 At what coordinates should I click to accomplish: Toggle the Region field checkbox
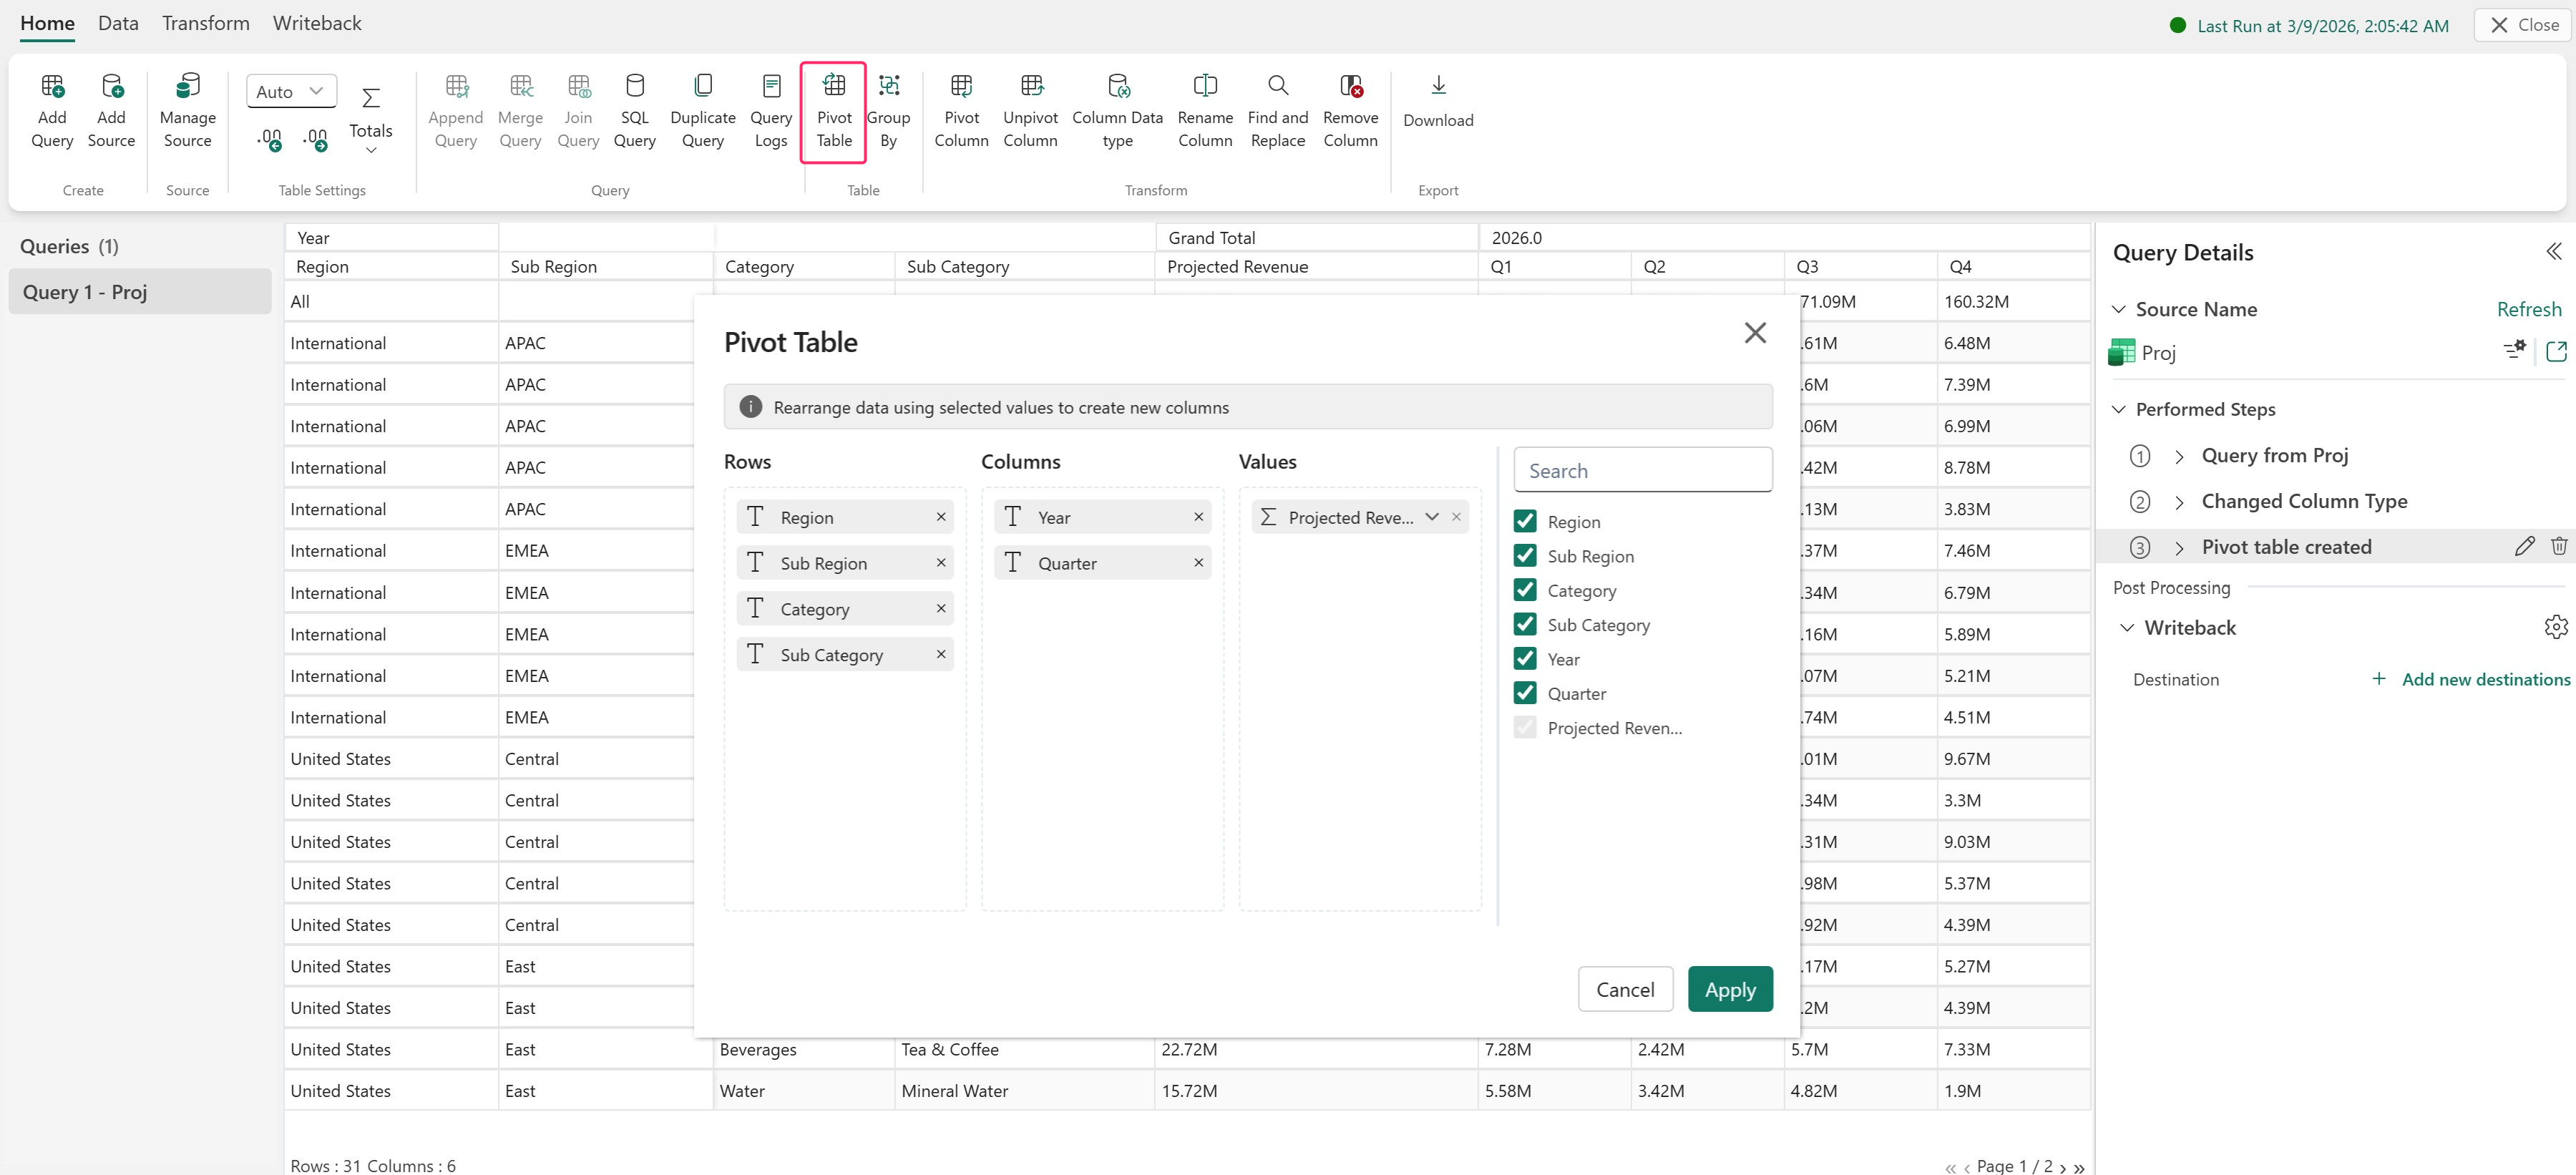1524,521
